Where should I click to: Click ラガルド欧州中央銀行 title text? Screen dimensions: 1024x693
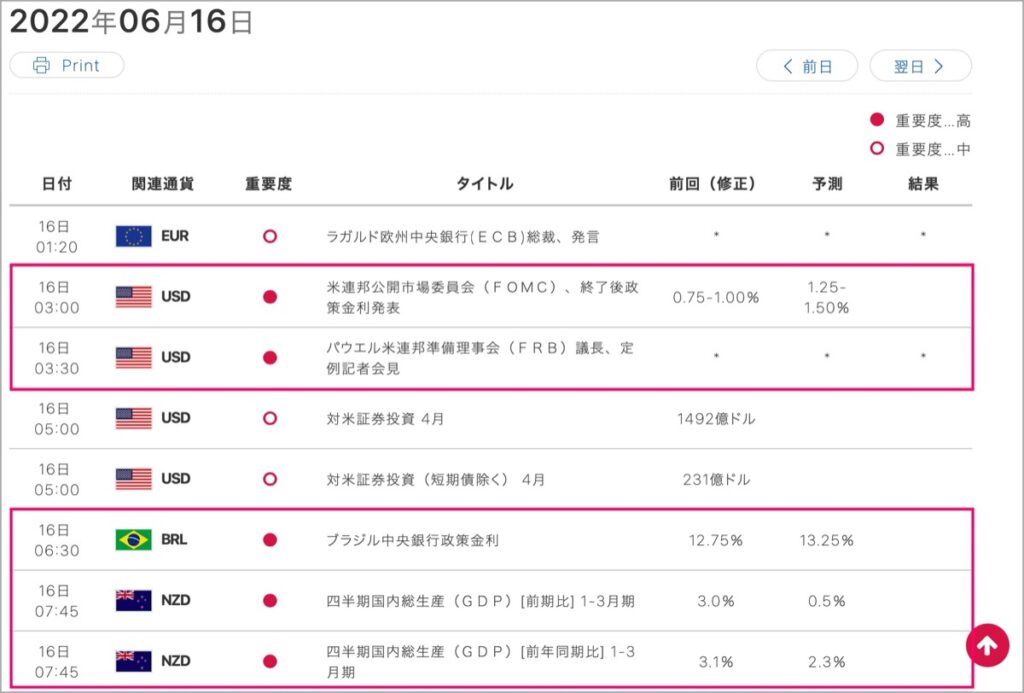point(462,237)
